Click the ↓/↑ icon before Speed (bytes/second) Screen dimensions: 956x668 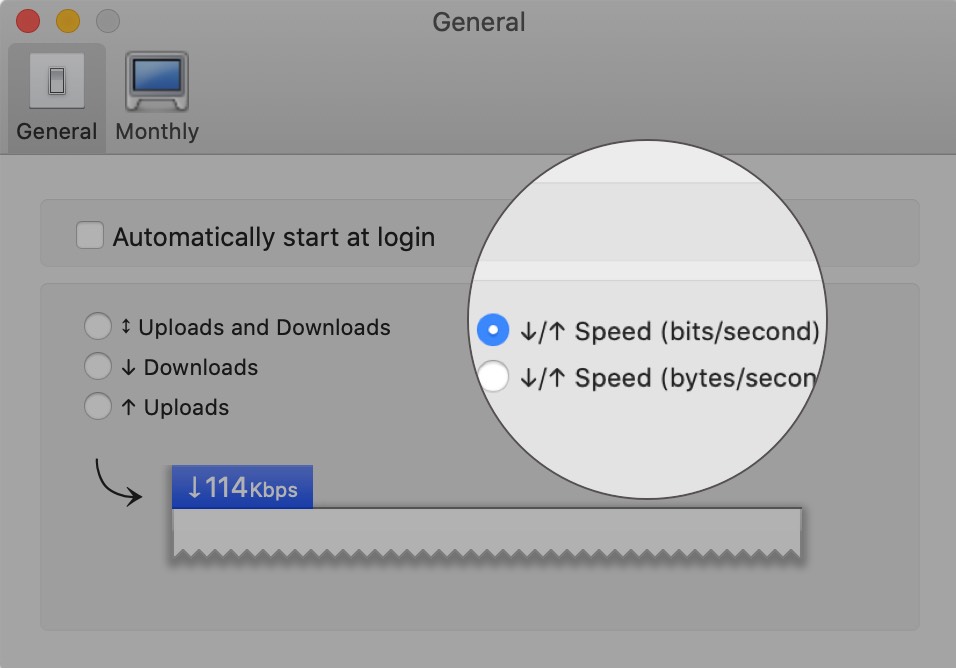click(x=537, y=378)
